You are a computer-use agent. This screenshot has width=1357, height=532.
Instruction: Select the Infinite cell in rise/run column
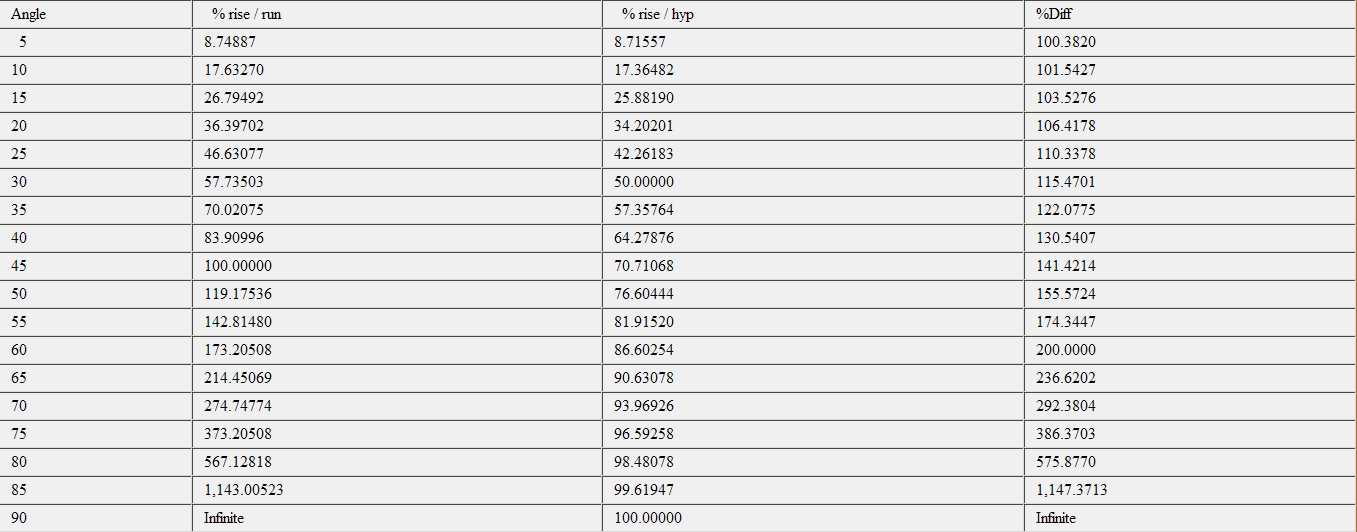[x=397, y=518]
